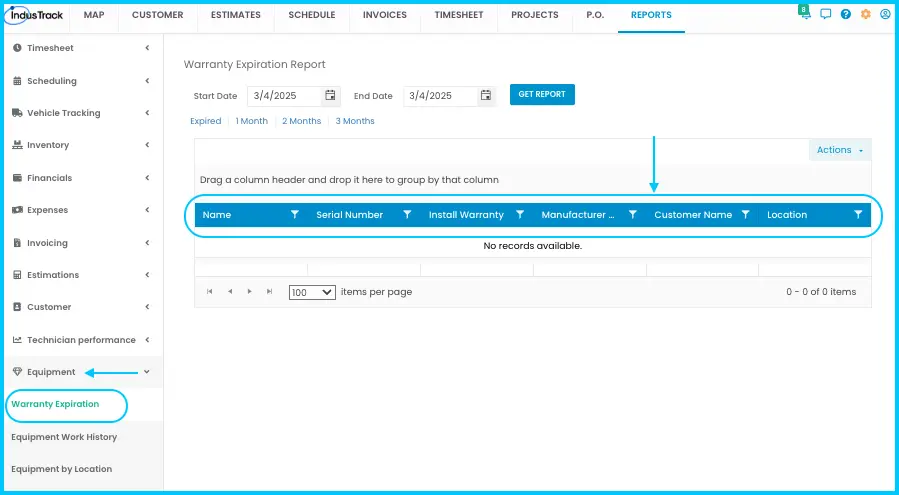Select the Expired quick filter link

tap(206, 121)
